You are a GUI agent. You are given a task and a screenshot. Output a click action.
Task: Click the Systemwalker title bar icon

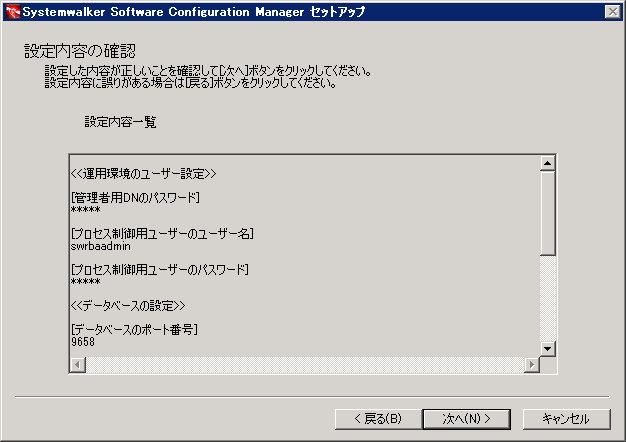(x=13, y=12)
